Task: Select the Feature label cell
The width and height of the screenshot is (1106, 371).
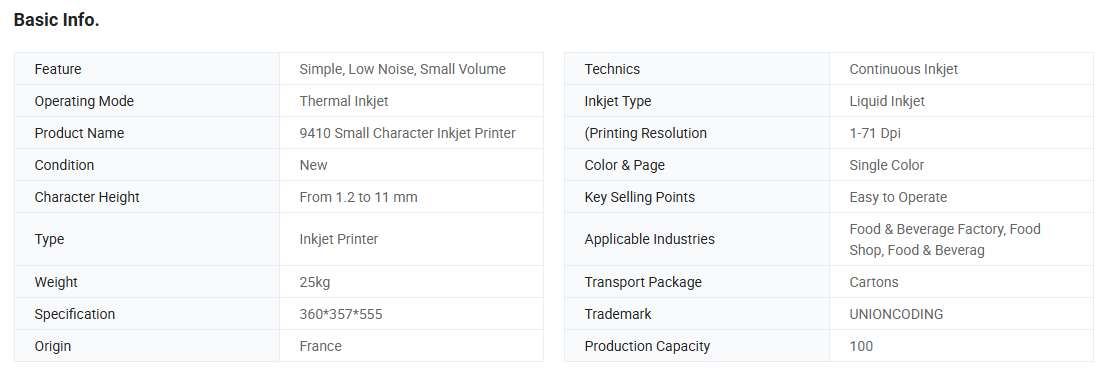Action: pyautogui.click(x=147, y=69)
